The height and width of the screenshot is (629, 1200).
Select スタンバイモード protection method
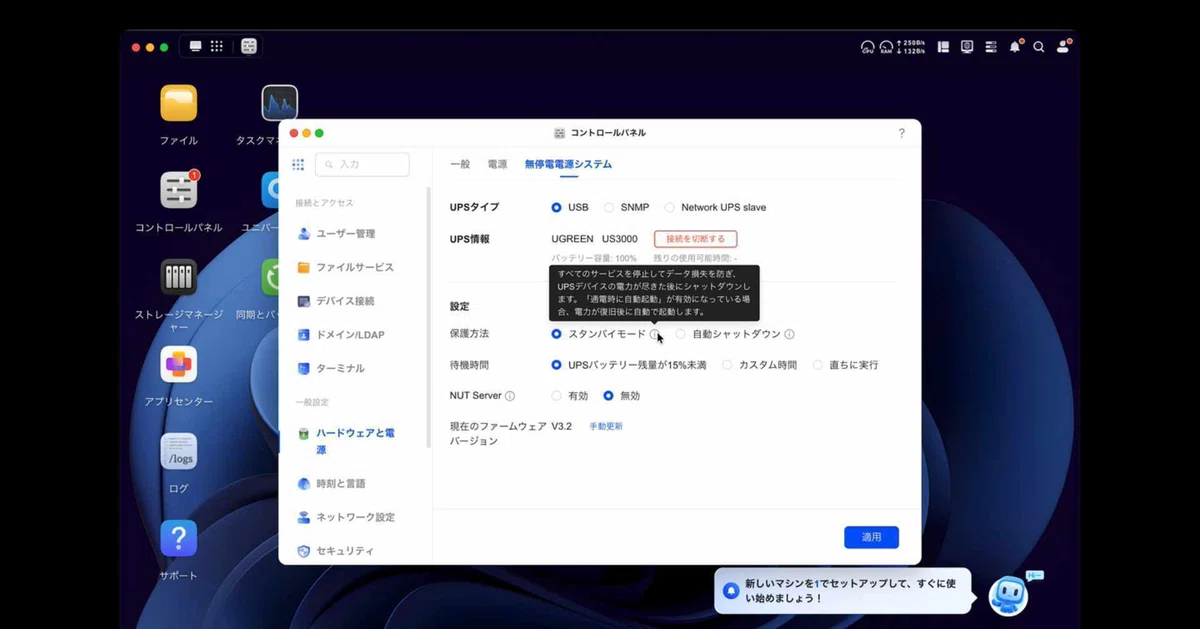click(557, 334)
